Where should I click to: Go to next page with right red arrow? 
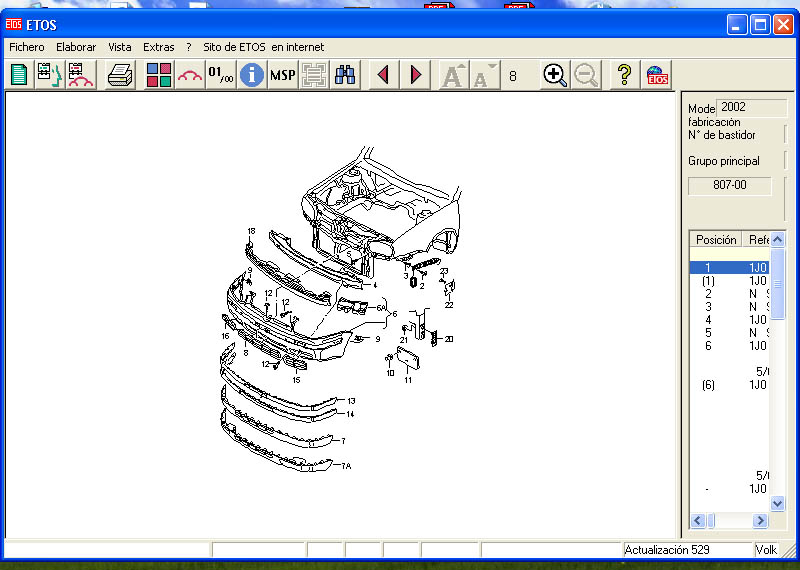(x=416, y=75)
